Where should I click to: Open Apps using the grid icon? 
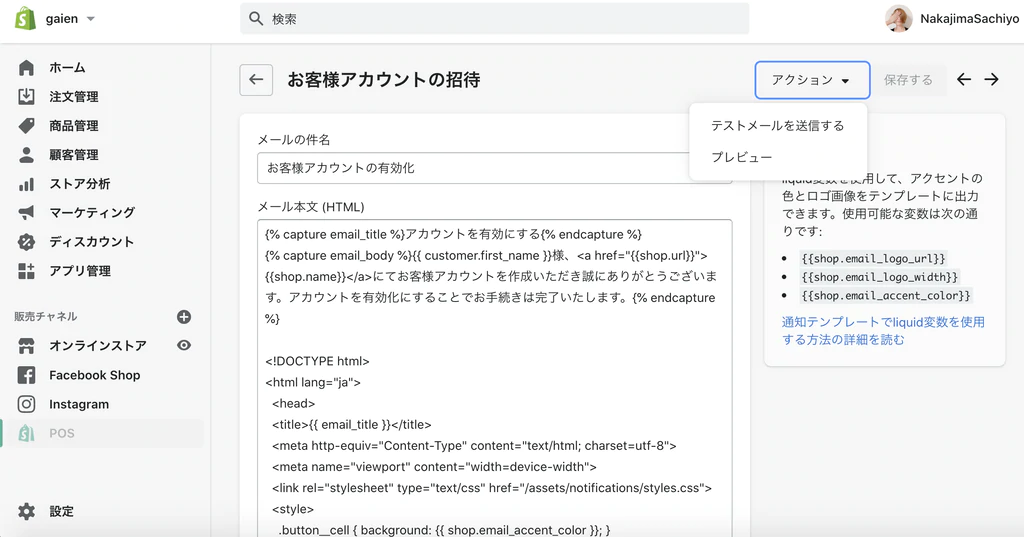(27, 271)
